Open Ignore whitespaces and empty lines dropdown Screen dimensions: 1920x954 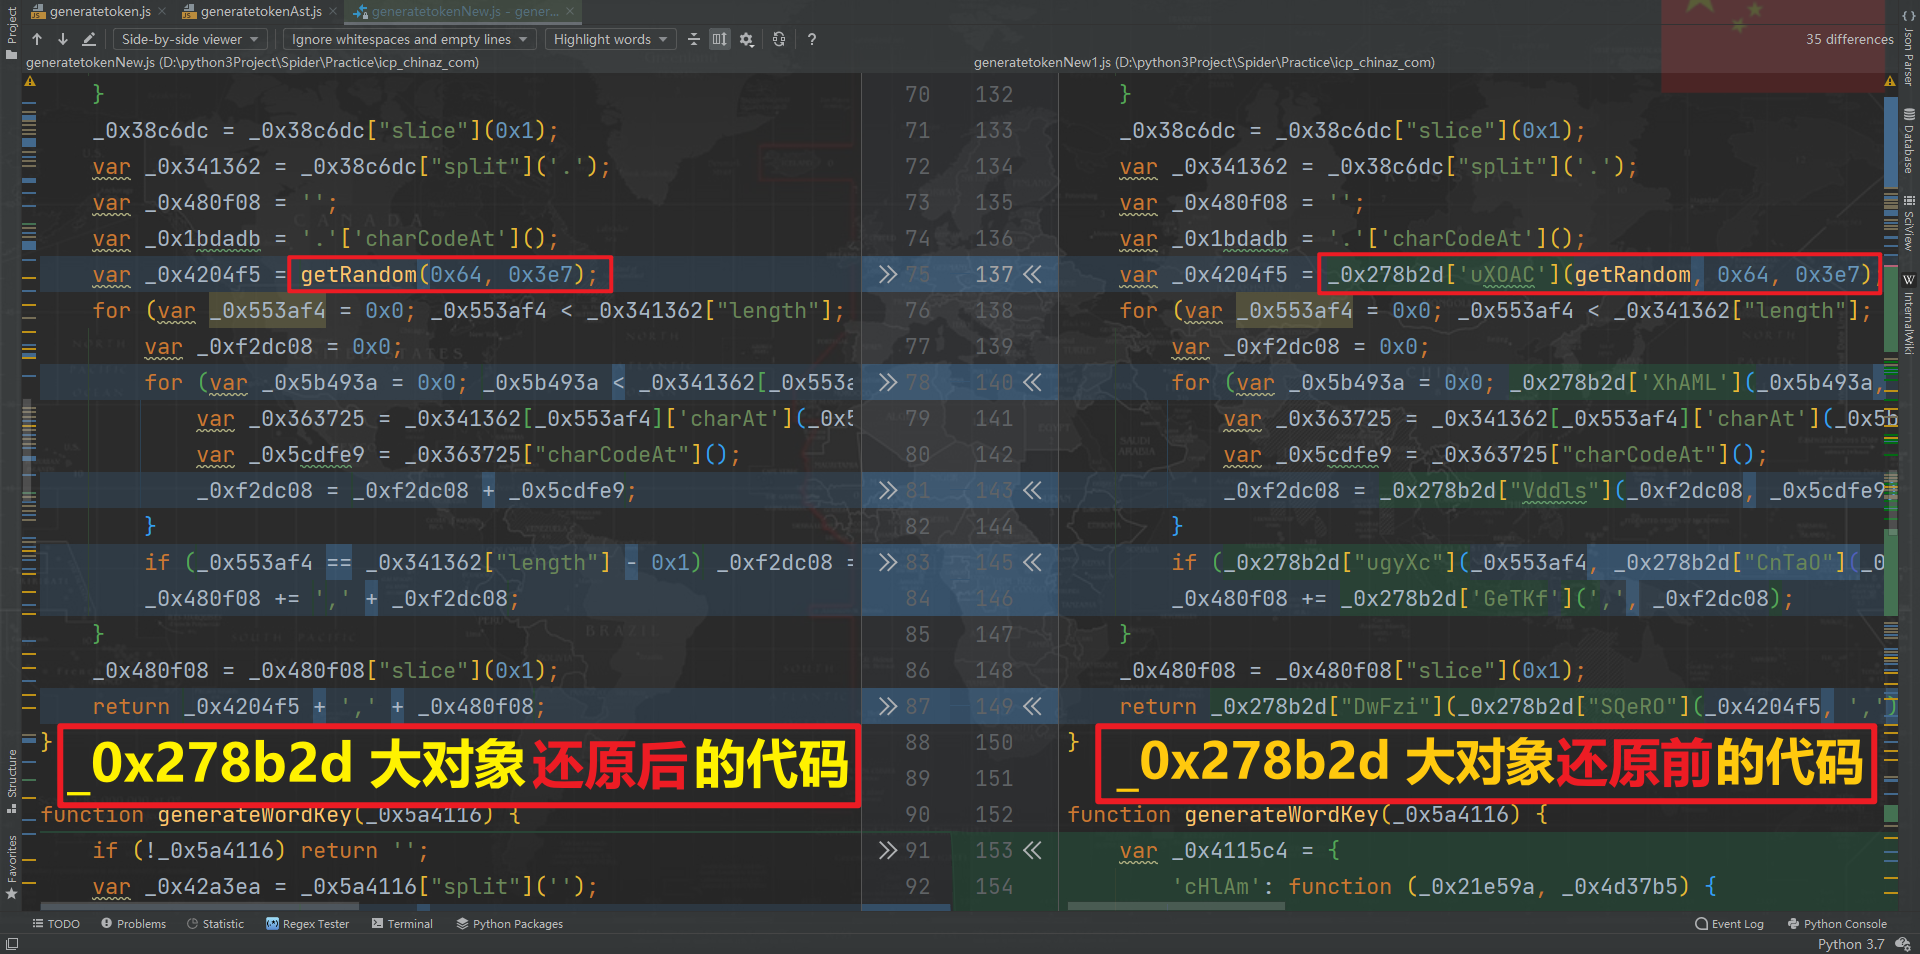[x=409, y=39]
